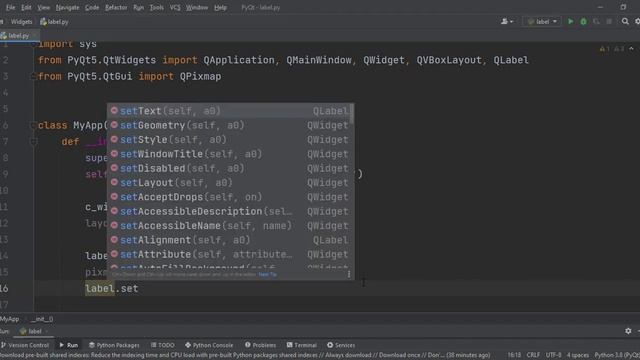
Task: Open the completion popup options kebab menu
Action: (x=349, y=274)
